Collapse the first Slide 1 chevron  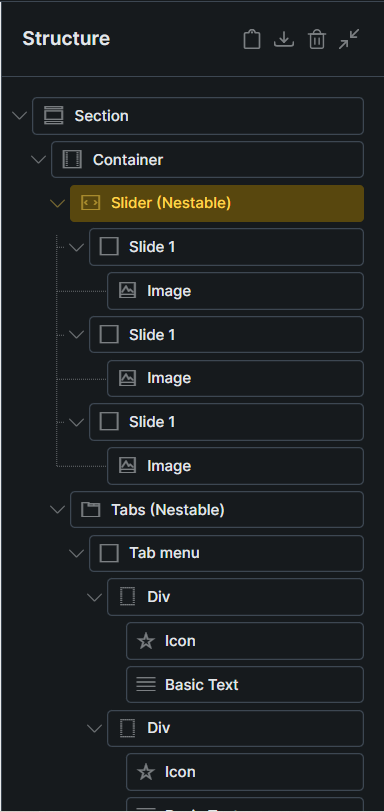(77, 247)
